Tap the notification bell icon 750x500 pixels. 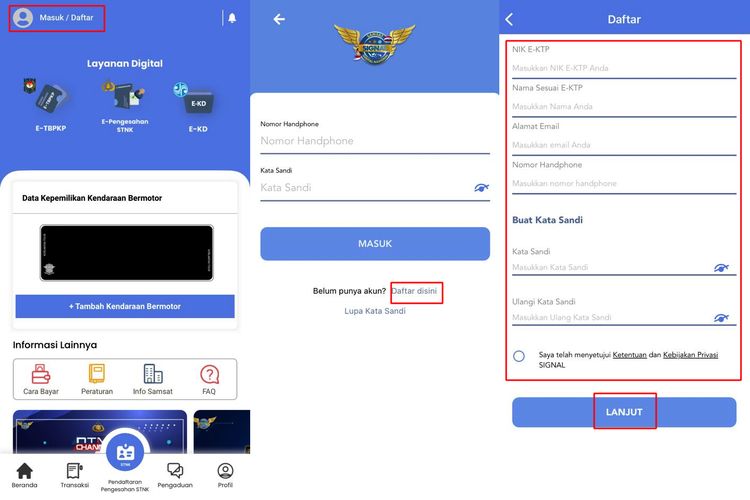[232, 18]
